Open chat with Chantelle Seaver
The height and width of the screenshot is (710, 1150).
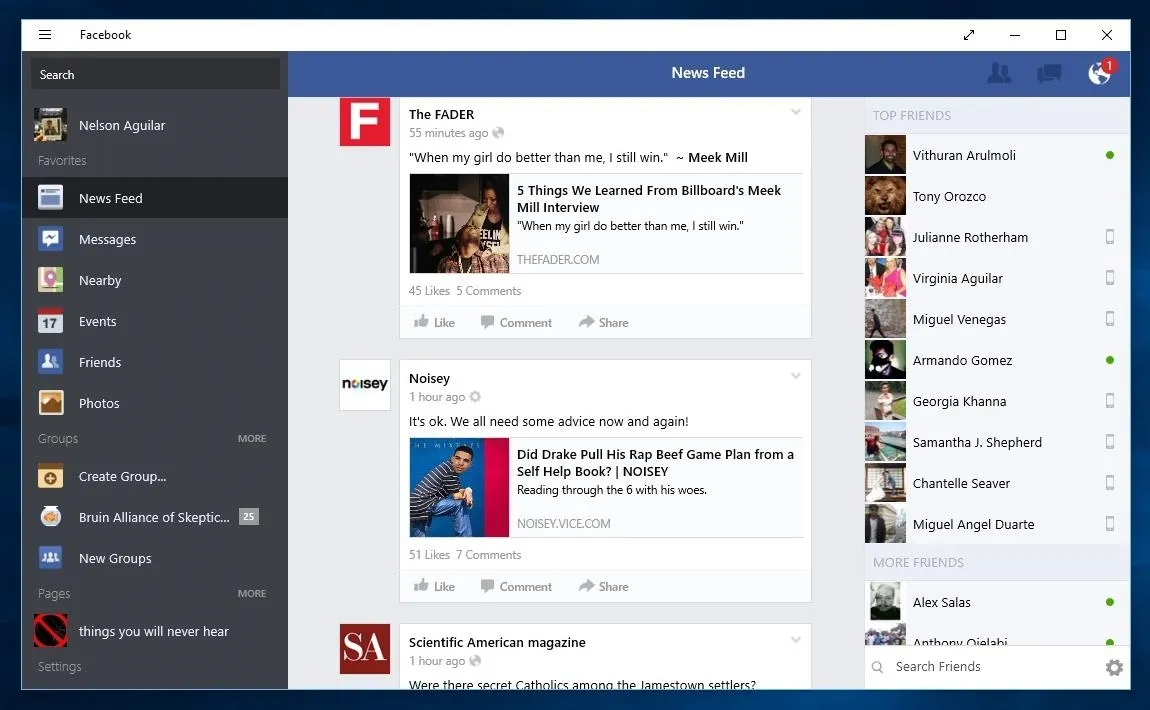pyautogui.click(x=997, y=483)
